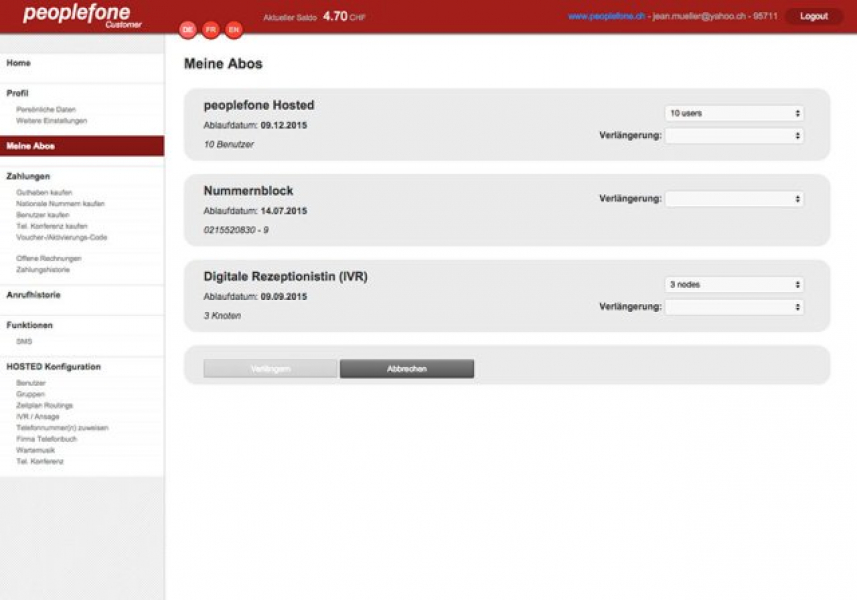Open Tel. Konferenz kaufen
Screen dimensions: 857x600
point(52,226)
